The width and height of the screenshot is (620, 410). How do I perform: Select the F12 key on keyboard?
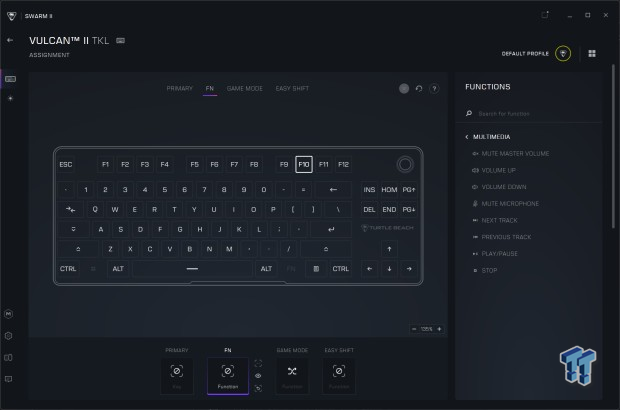343,164
